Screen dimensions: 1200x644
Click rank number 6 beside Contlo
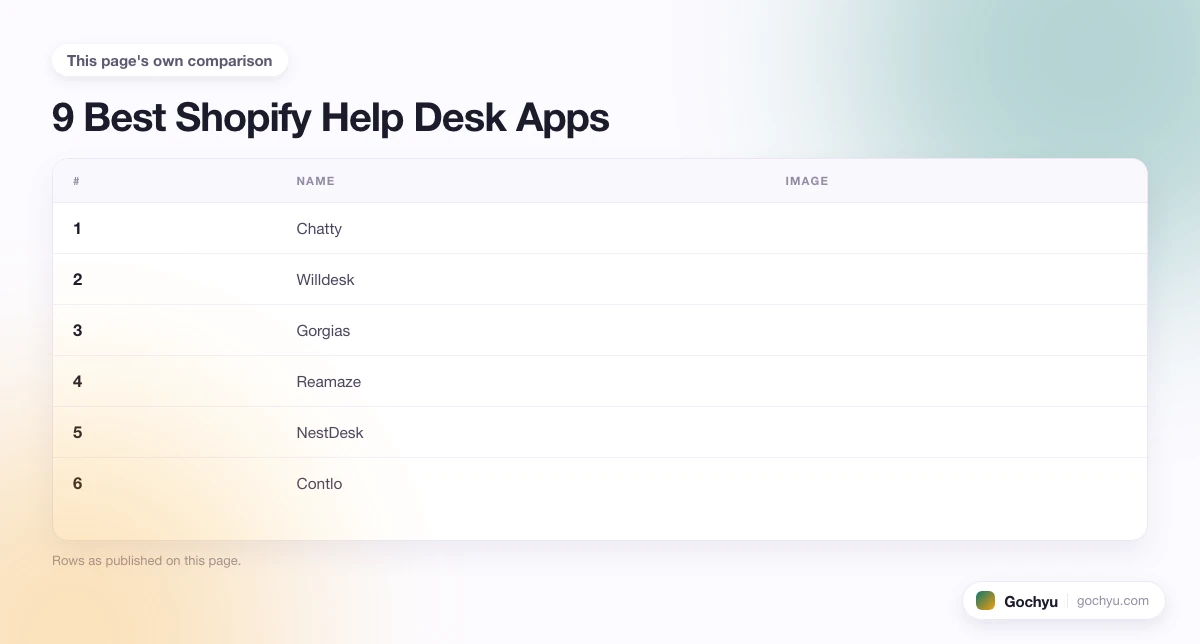coord(77,484)
